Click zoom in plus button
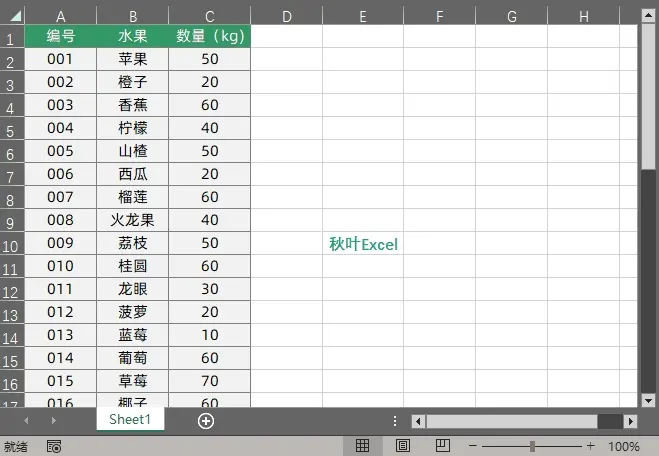659x456 pixels. tap(590, 446)
